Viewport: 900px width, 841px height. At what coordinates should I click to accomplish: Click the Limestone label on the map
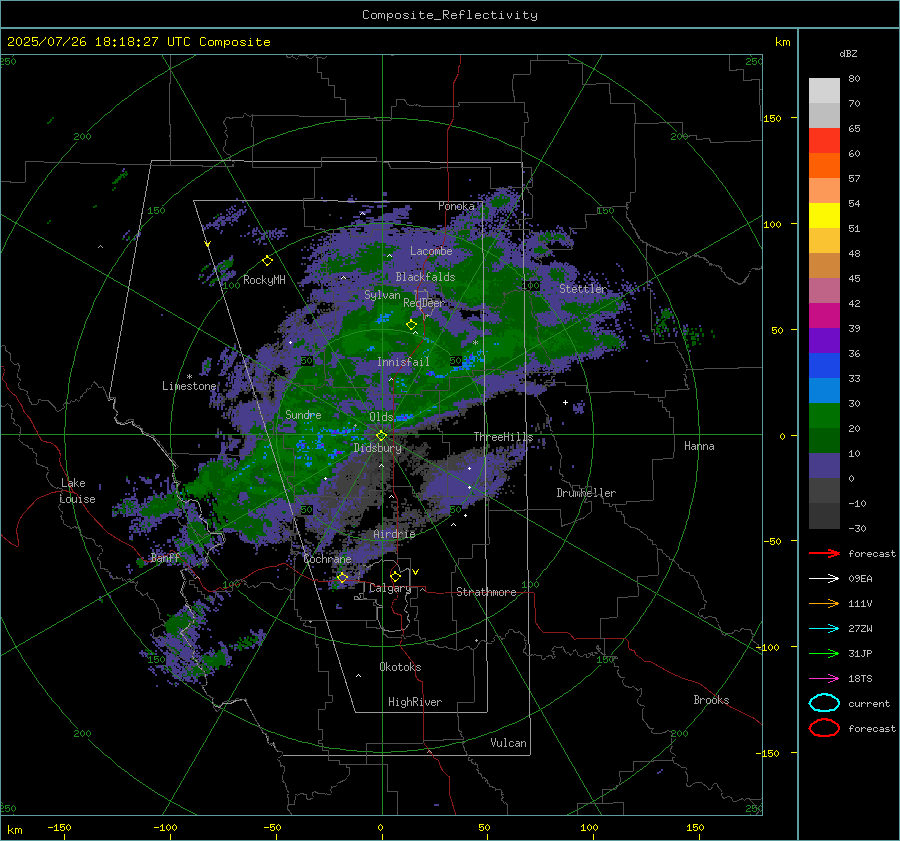point(189,386)
